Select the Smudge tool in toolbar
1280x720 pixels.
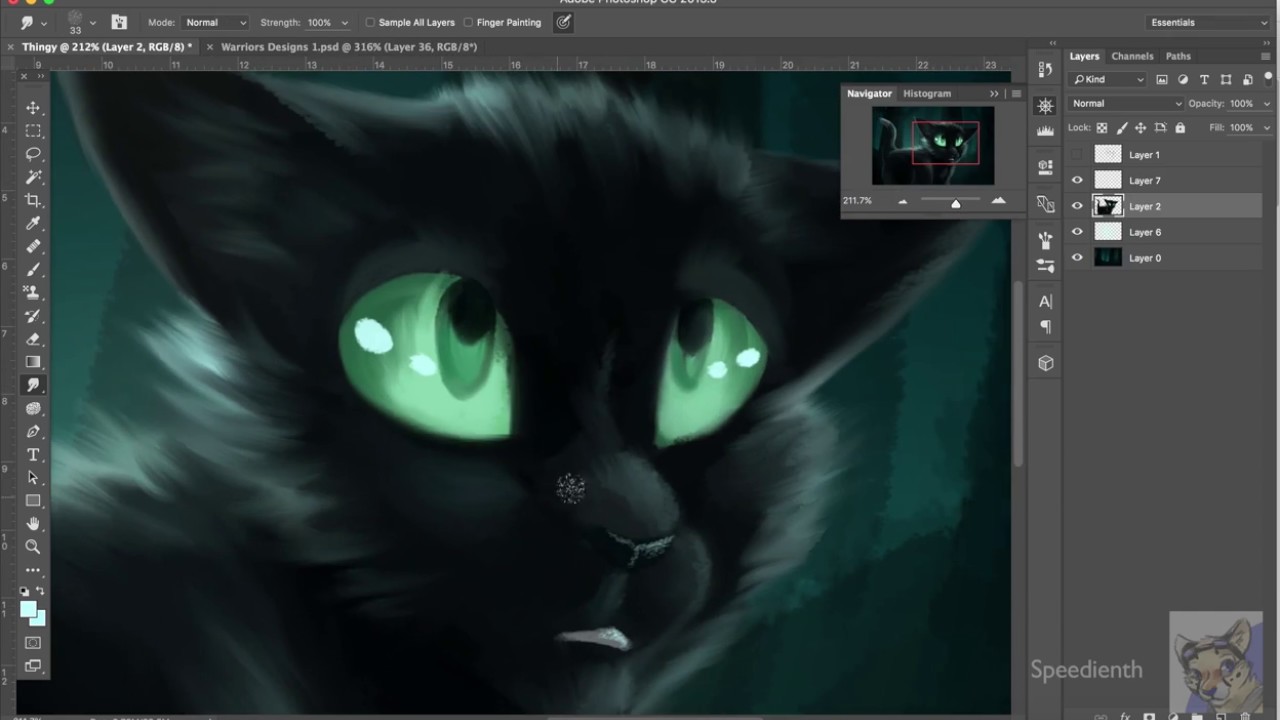[33, 385]
